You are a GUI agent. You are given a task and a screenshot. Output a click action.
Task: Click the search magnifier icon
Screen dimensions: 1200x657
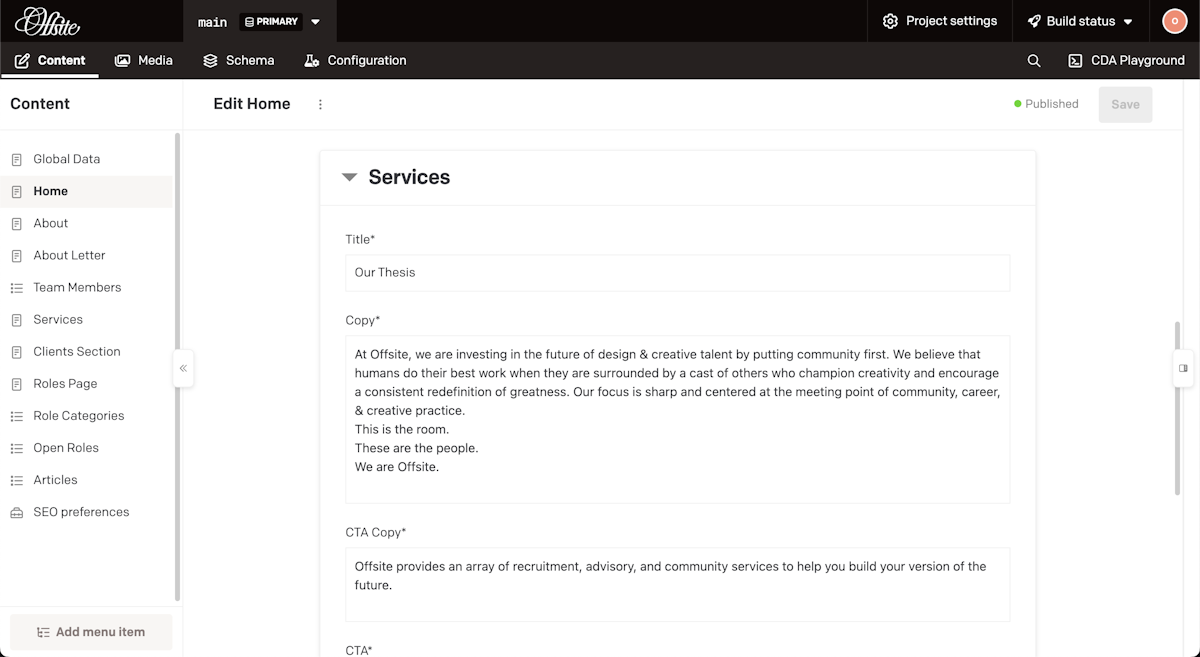1034,61
